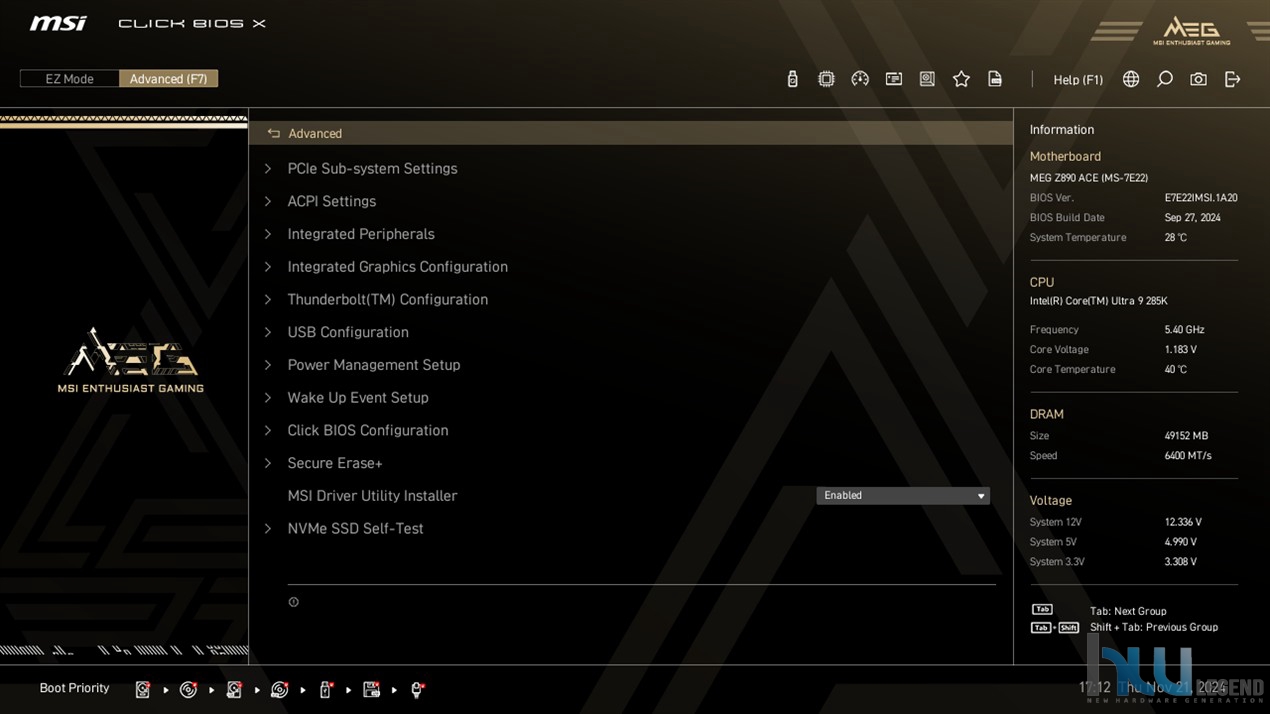Select the floppy disk boot device icon
This screenshot has height=714, width=1270.
coord(371,689)
